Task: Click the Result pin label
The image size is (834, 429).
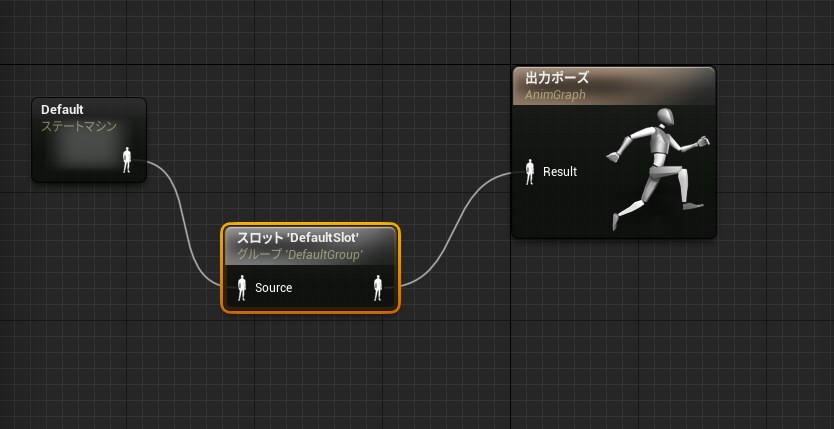Action: pyautogui.click(x=560, y=172)
